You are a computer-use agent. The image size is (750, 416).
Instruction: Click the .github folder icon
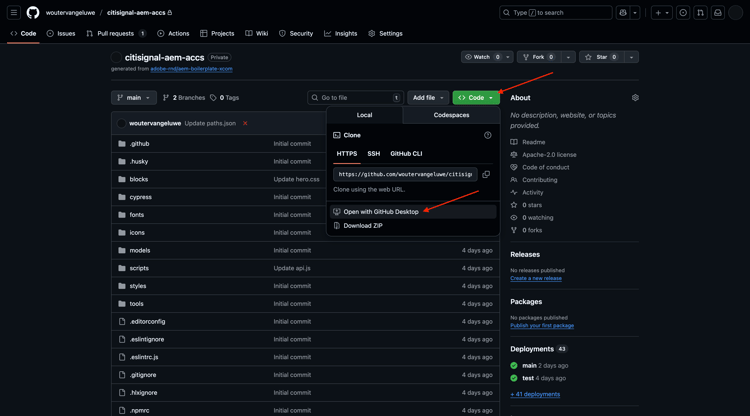(122, 143)
